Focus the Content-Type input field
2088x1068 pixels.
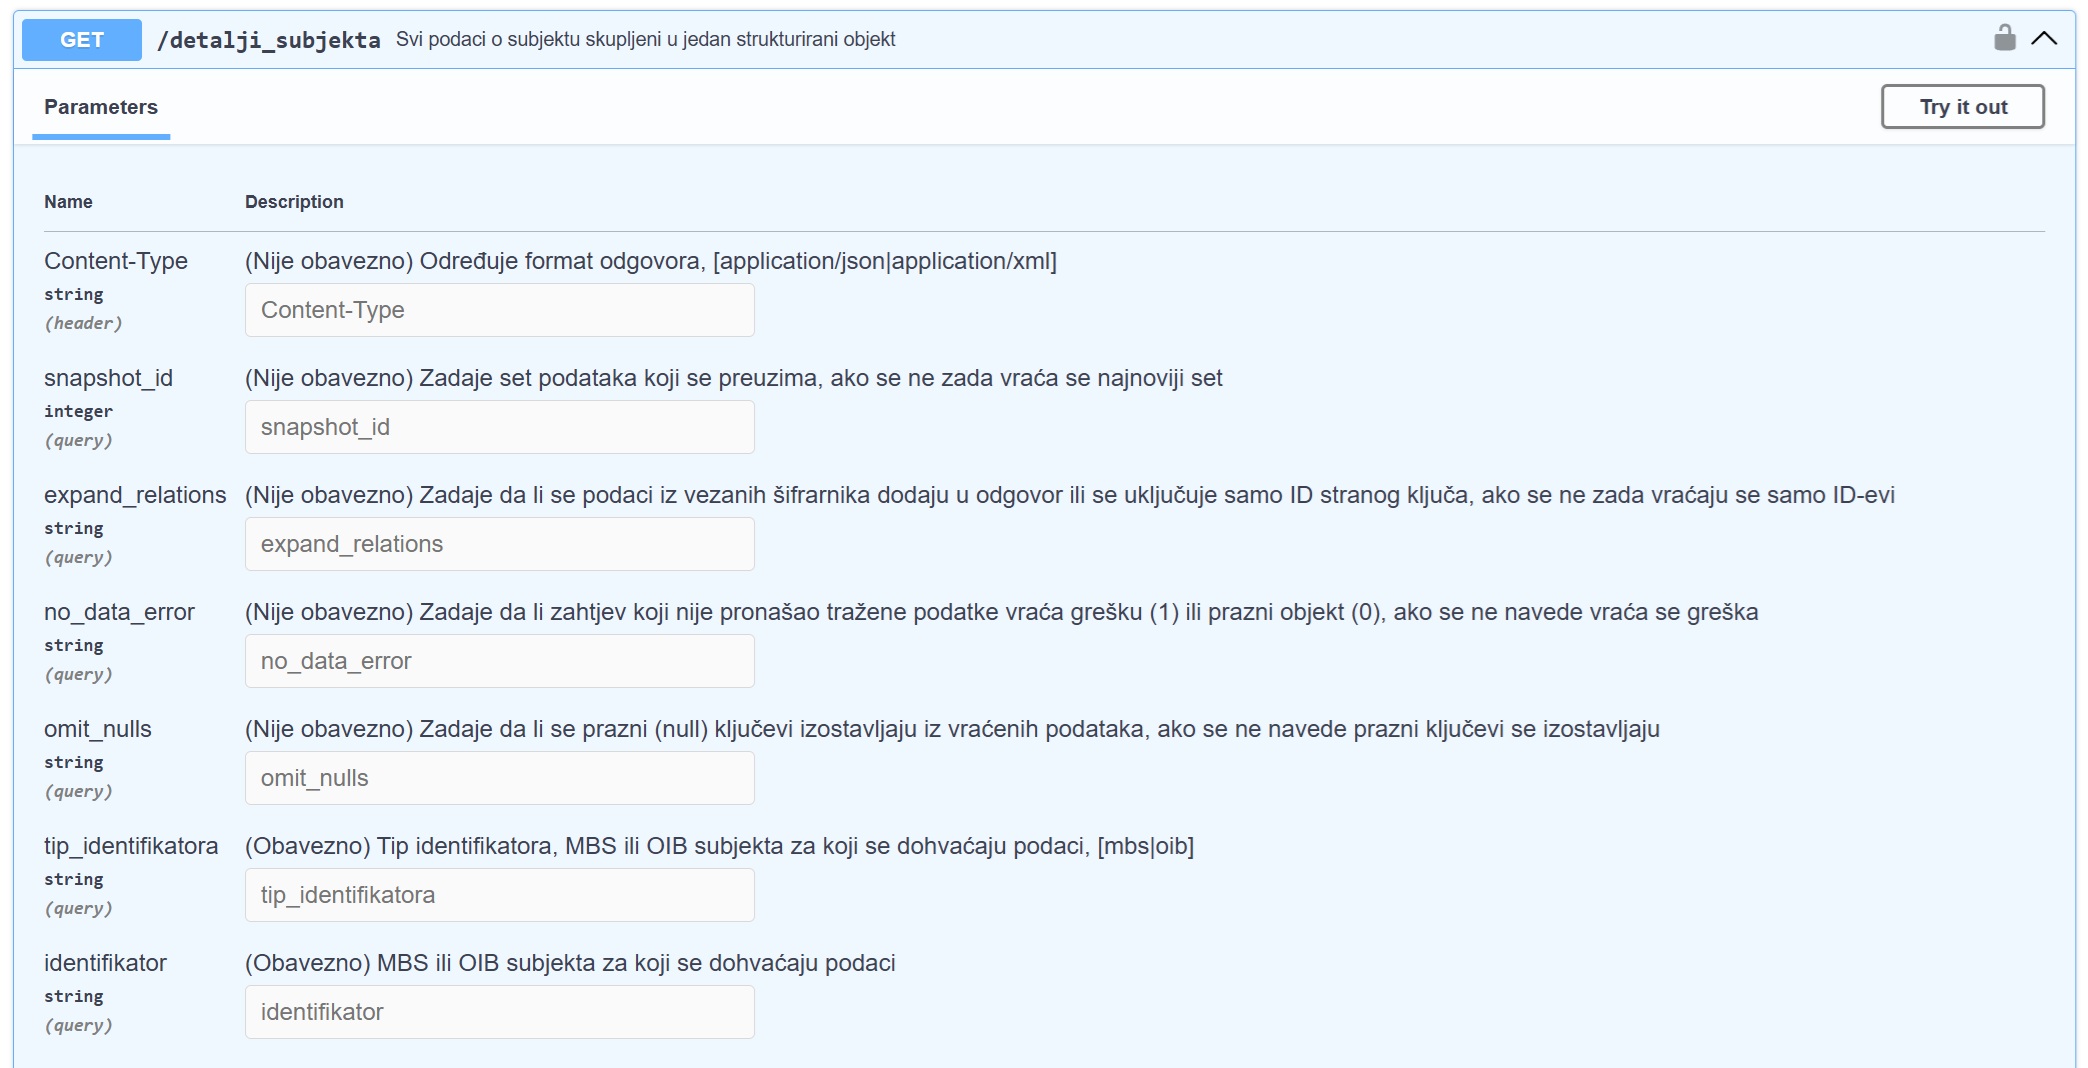(499, 310)
